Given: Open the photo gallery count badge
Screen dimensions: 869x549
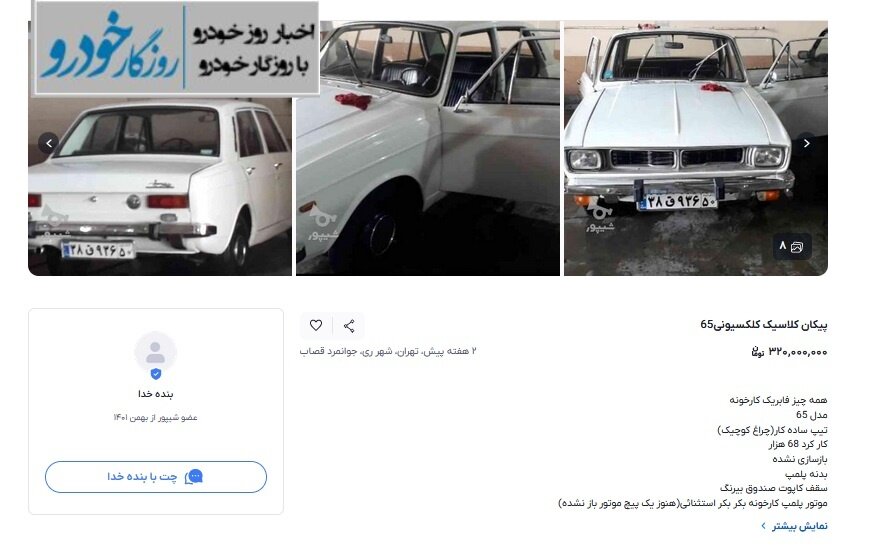Looking at the screenshot, I should (793, 247).
